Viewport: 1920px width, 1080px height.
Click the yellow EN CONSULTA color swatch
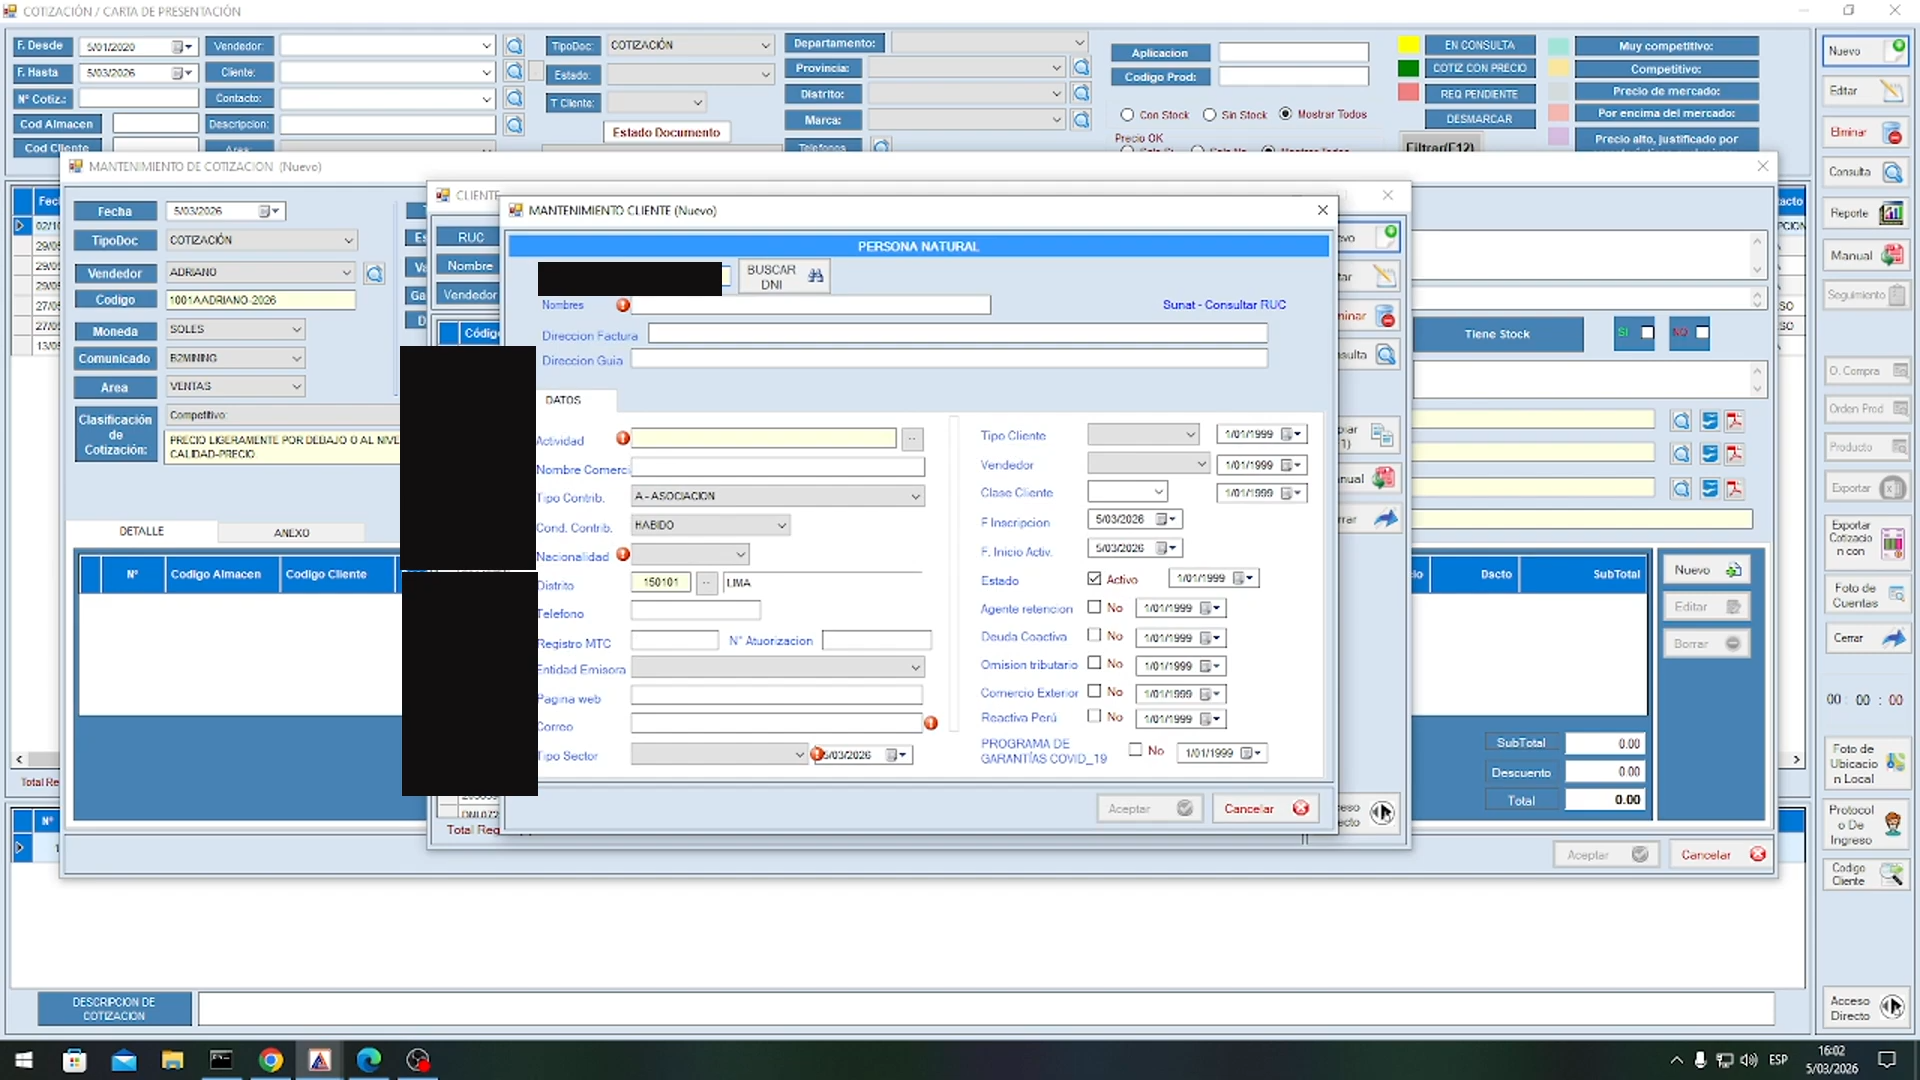(x=1408, y=45)
